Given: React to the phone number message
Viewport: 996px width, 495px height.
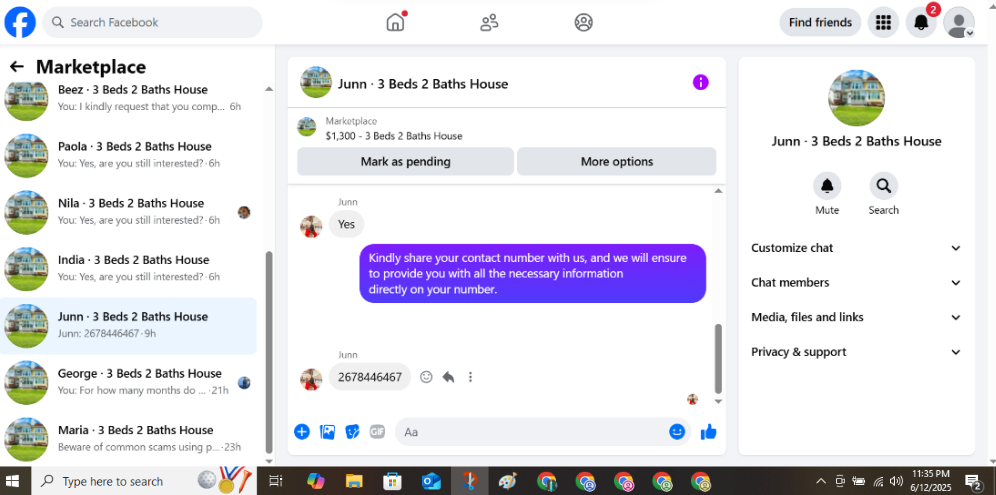Looking at the screenshot, I should coord(426,377).
